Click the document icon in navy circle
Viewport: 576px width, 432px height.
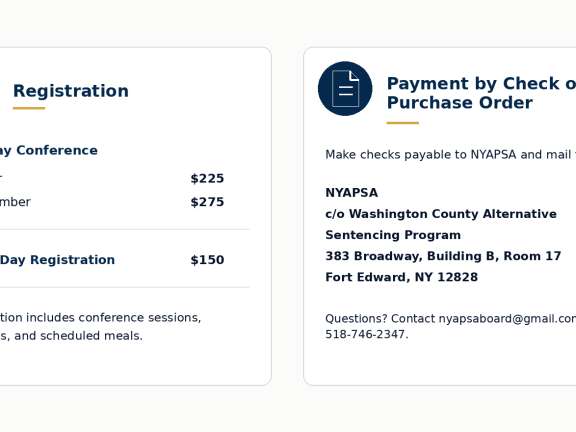point(345,89)
